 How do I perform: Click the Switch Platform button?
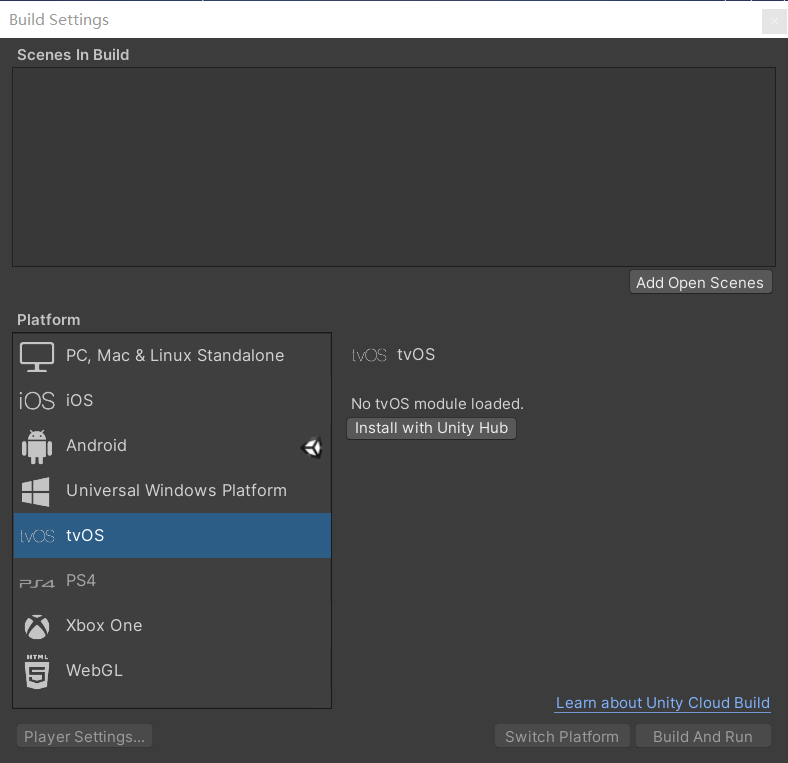coord(562,736)
